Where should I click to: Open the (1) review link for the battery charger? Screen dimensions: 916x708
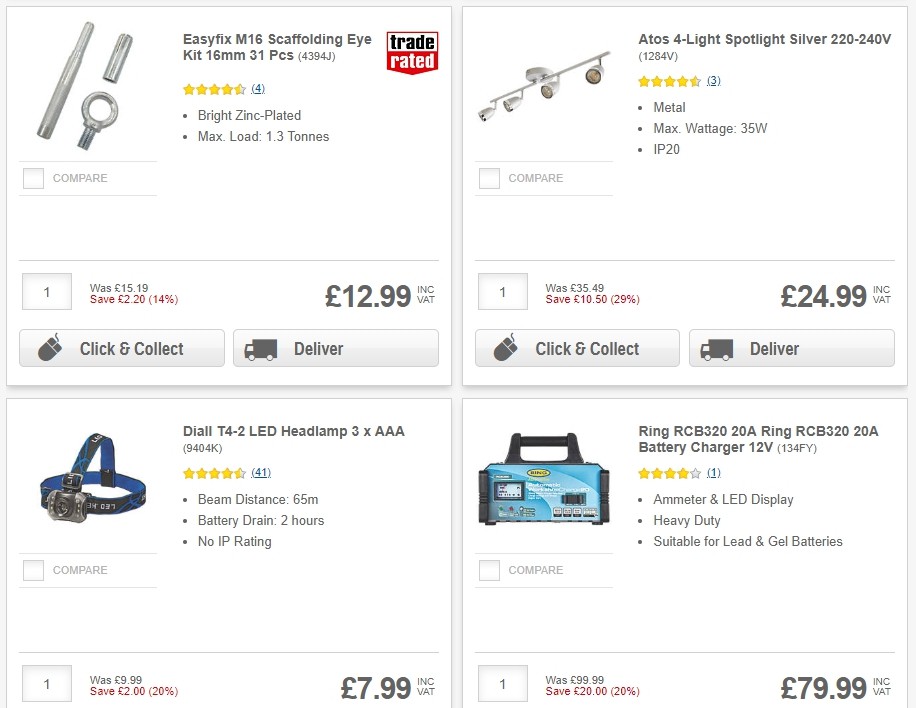pyautogui.click(x=714, y=473)
